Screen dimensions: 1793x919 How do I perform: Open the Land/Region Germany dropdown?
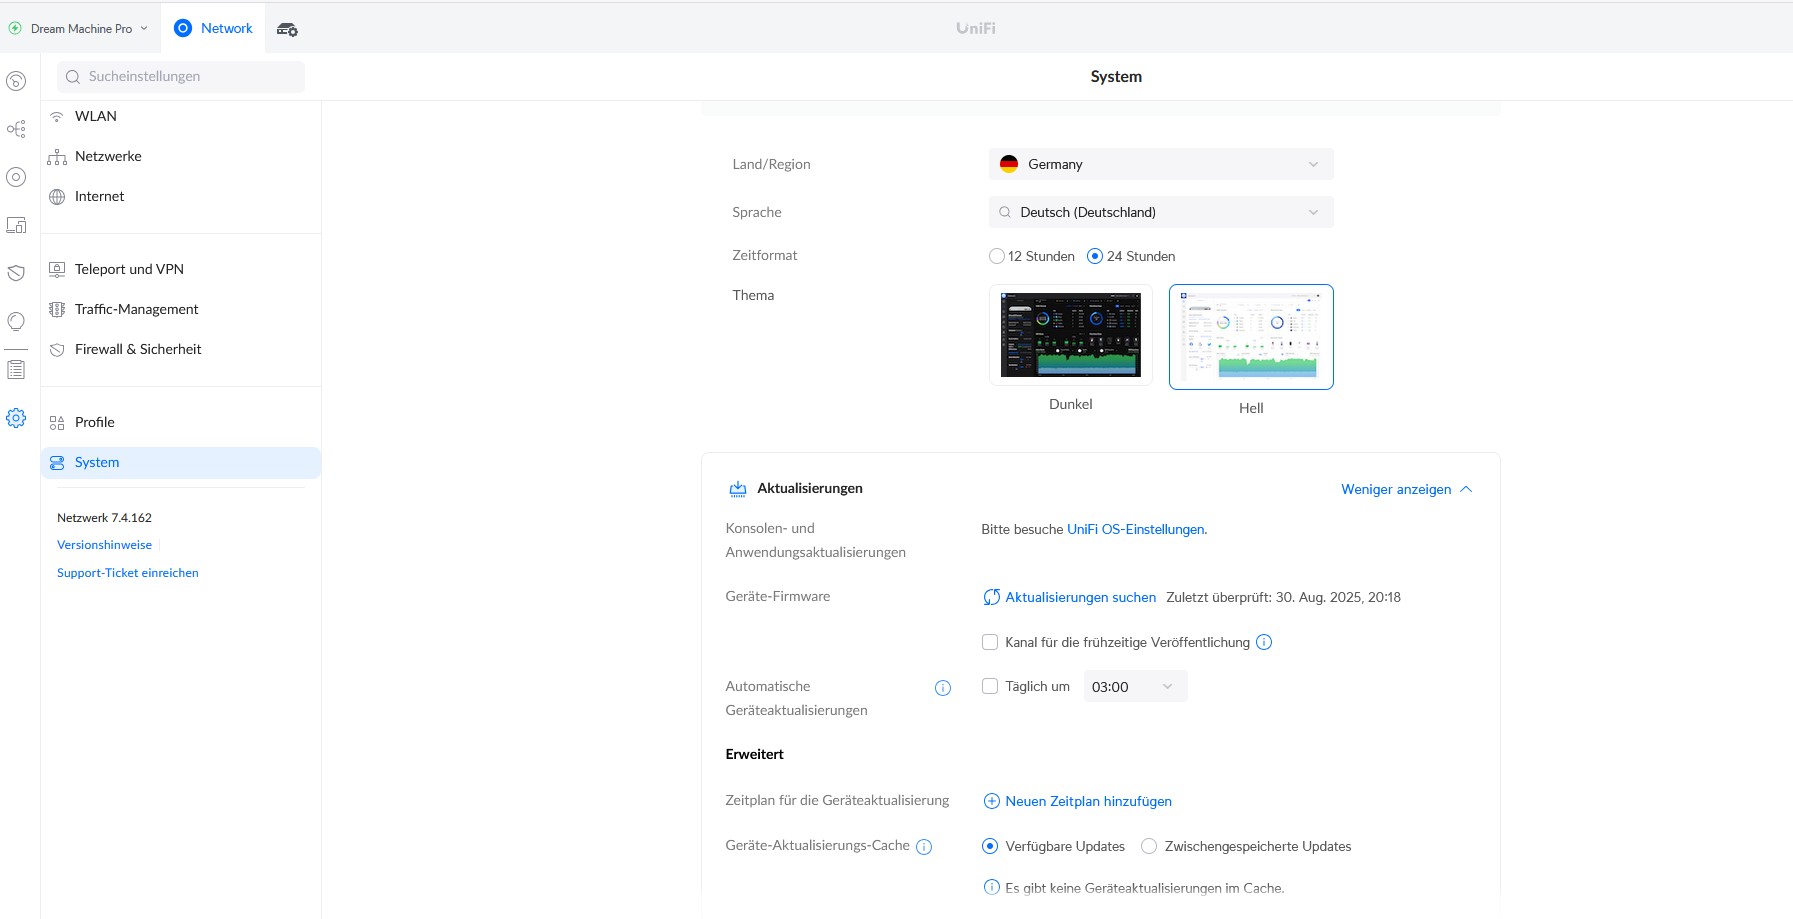[x=1161, y=164]
